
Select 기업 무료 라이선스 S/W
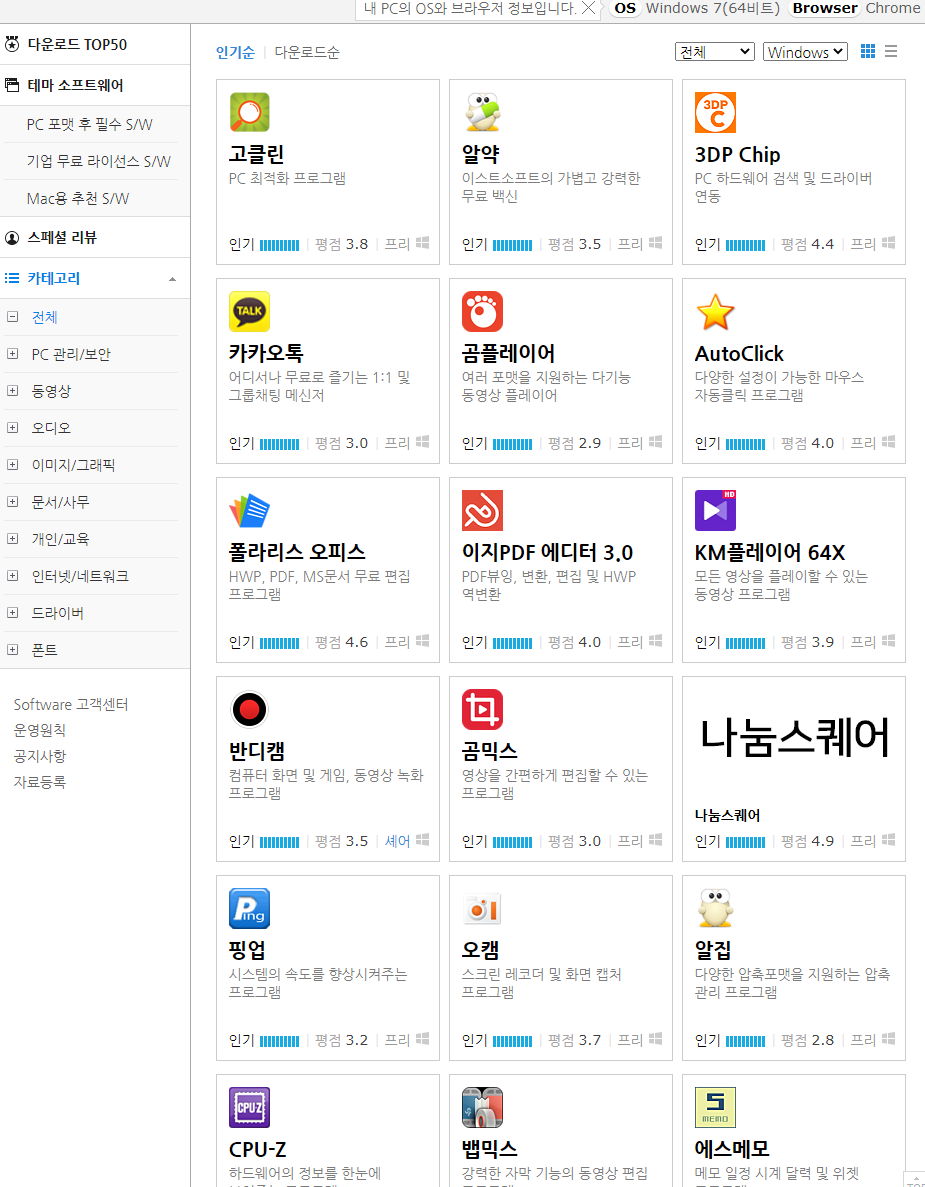[x=98, y=161]
